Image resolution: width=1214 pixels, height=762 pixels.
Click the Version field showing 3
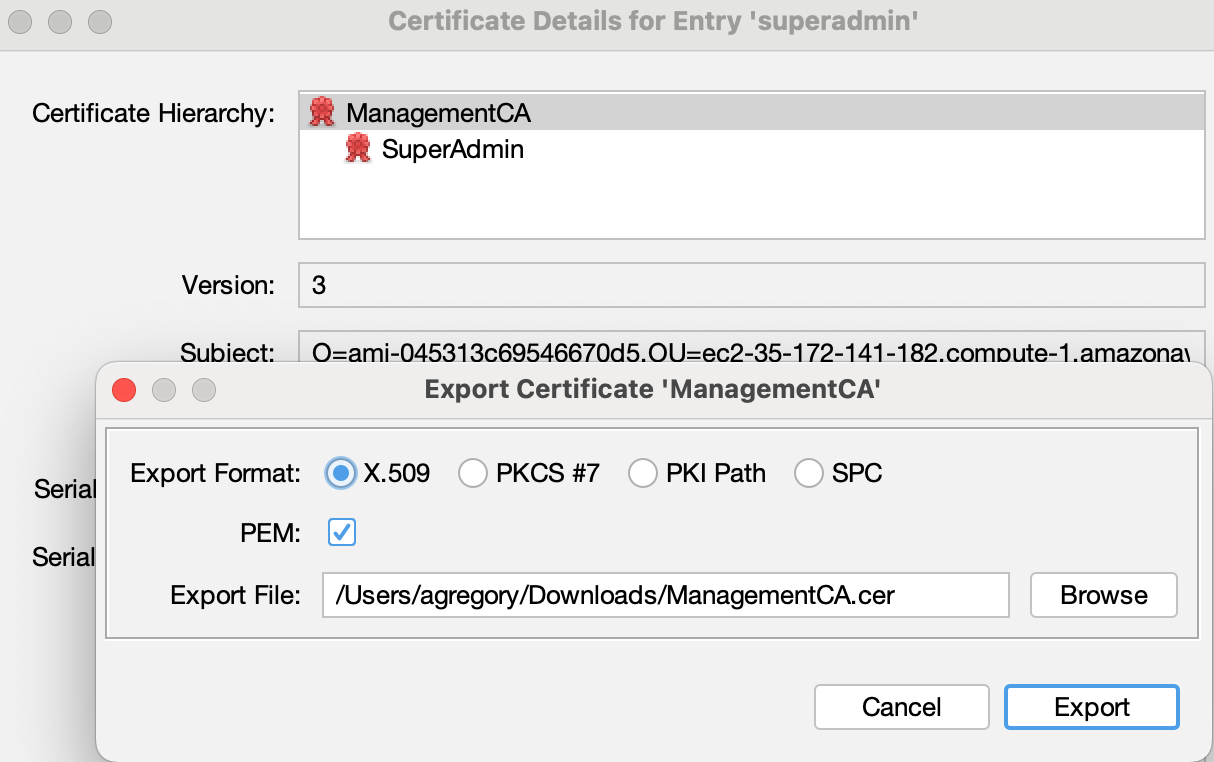tap(750, 285)
